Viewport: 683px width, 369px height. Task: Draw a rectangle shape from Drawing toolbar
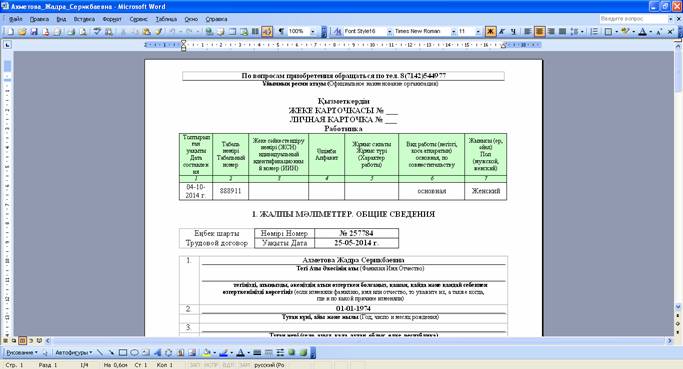(123, 352)
